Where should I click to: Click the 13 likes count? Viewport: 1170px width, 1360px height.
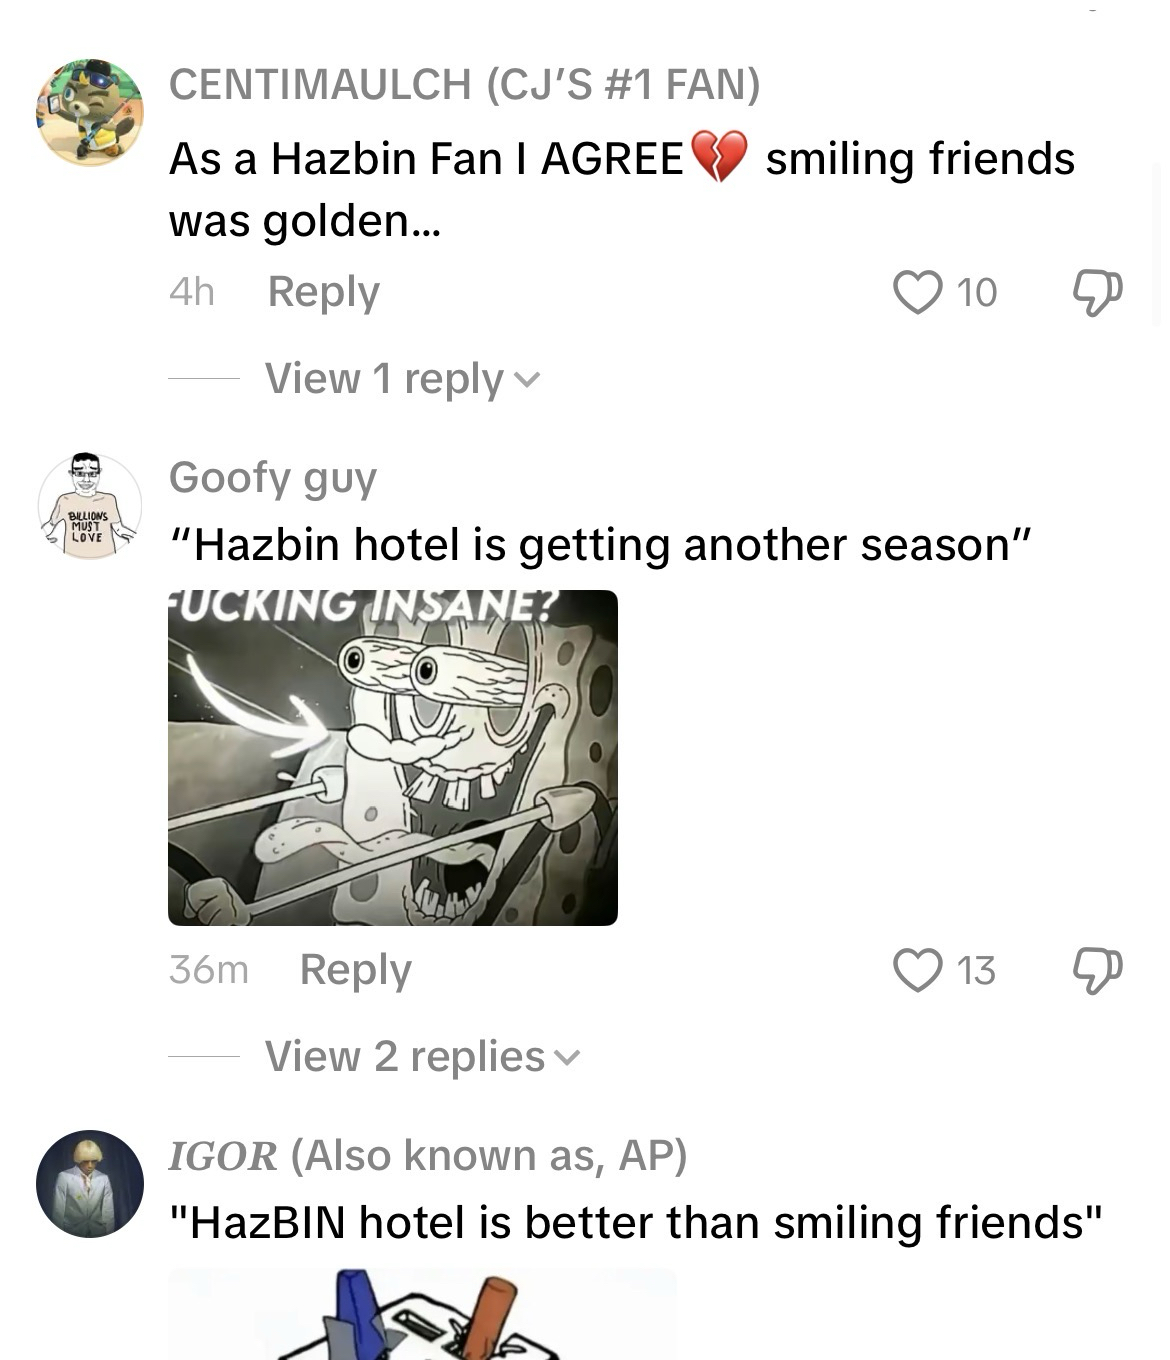pyautogui.click(x=977, y=971)
